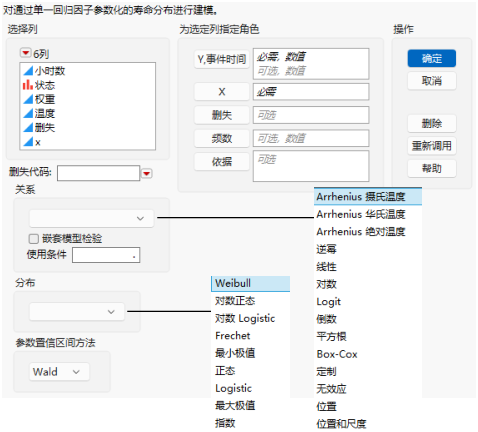Click the continuous icon next to 小时数
This screenshot has height=432, width=478.
pyautogui.click(x=28, y=71)
